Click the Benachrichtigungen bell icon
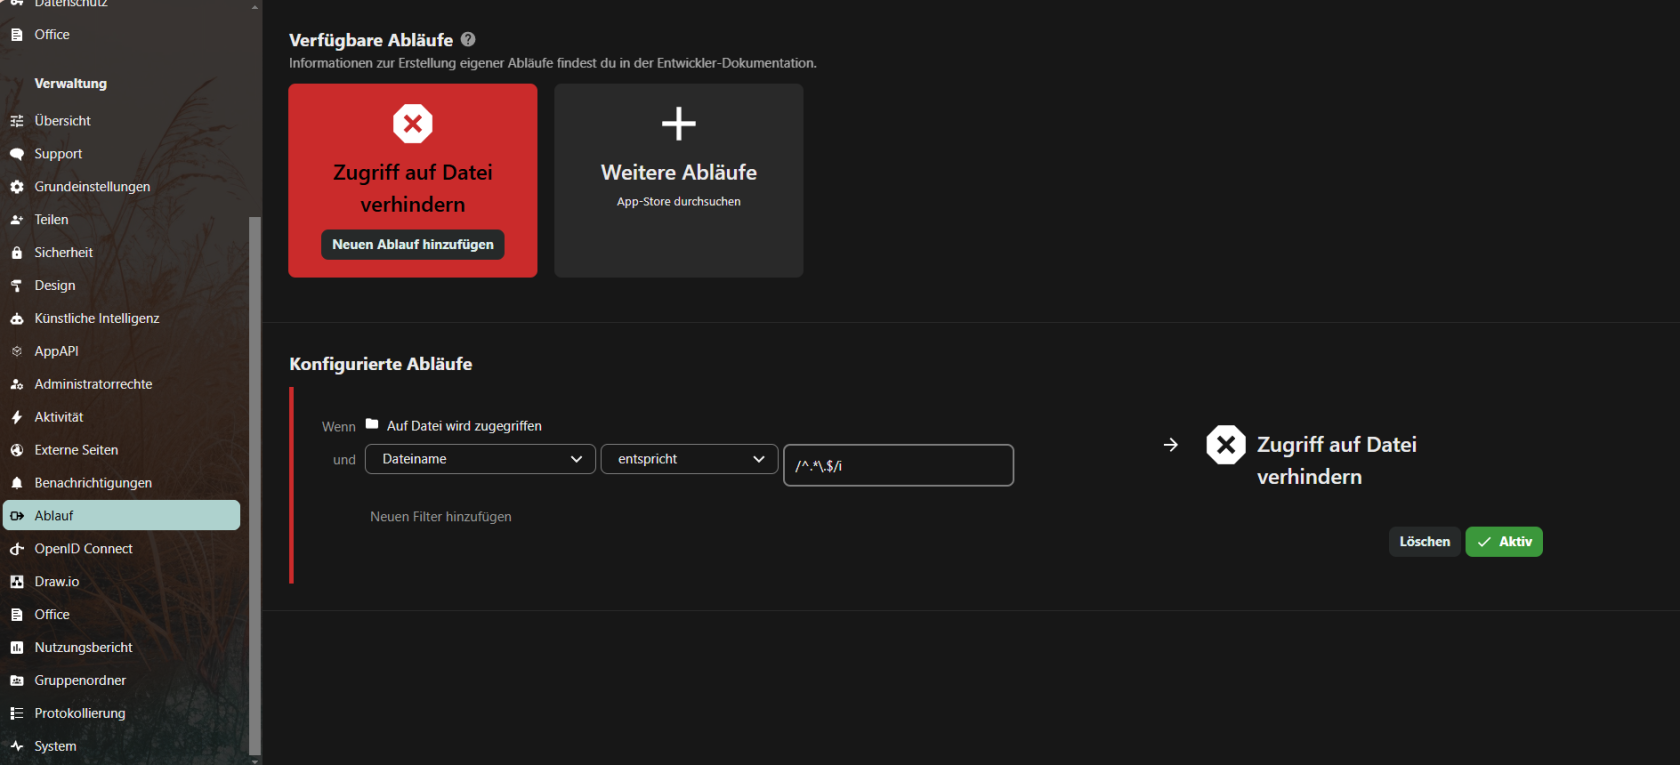This screenshot has height=765, width=1680. coord(17,483)
